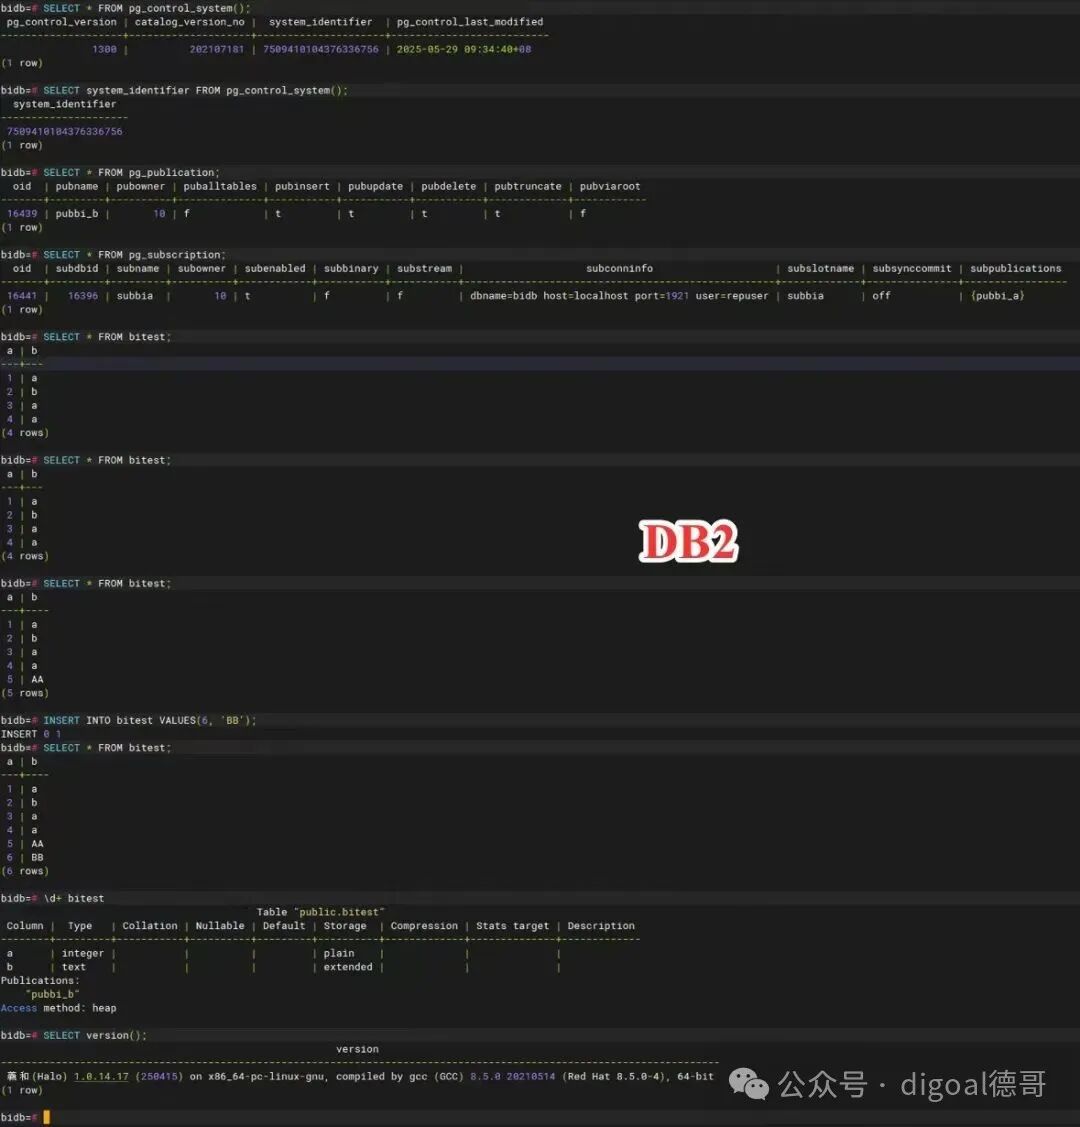Select the 'subdbid' column header
This screenshot has width=1080, height=1127.
pyautogui.click(x=77, y=268)
